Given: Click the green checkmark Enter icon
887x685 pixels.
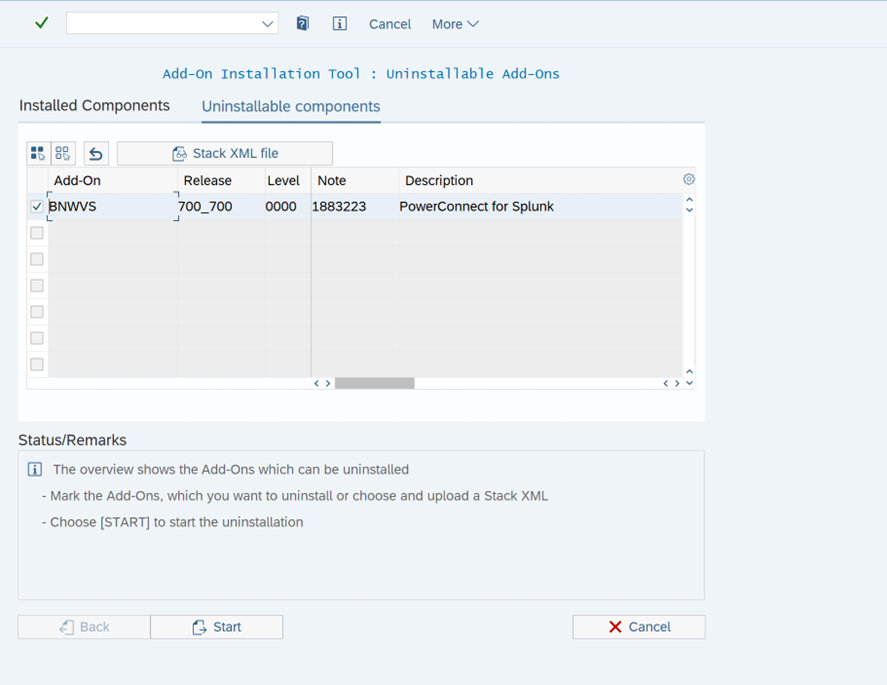Looking at the screenshot, I should 41,23.
